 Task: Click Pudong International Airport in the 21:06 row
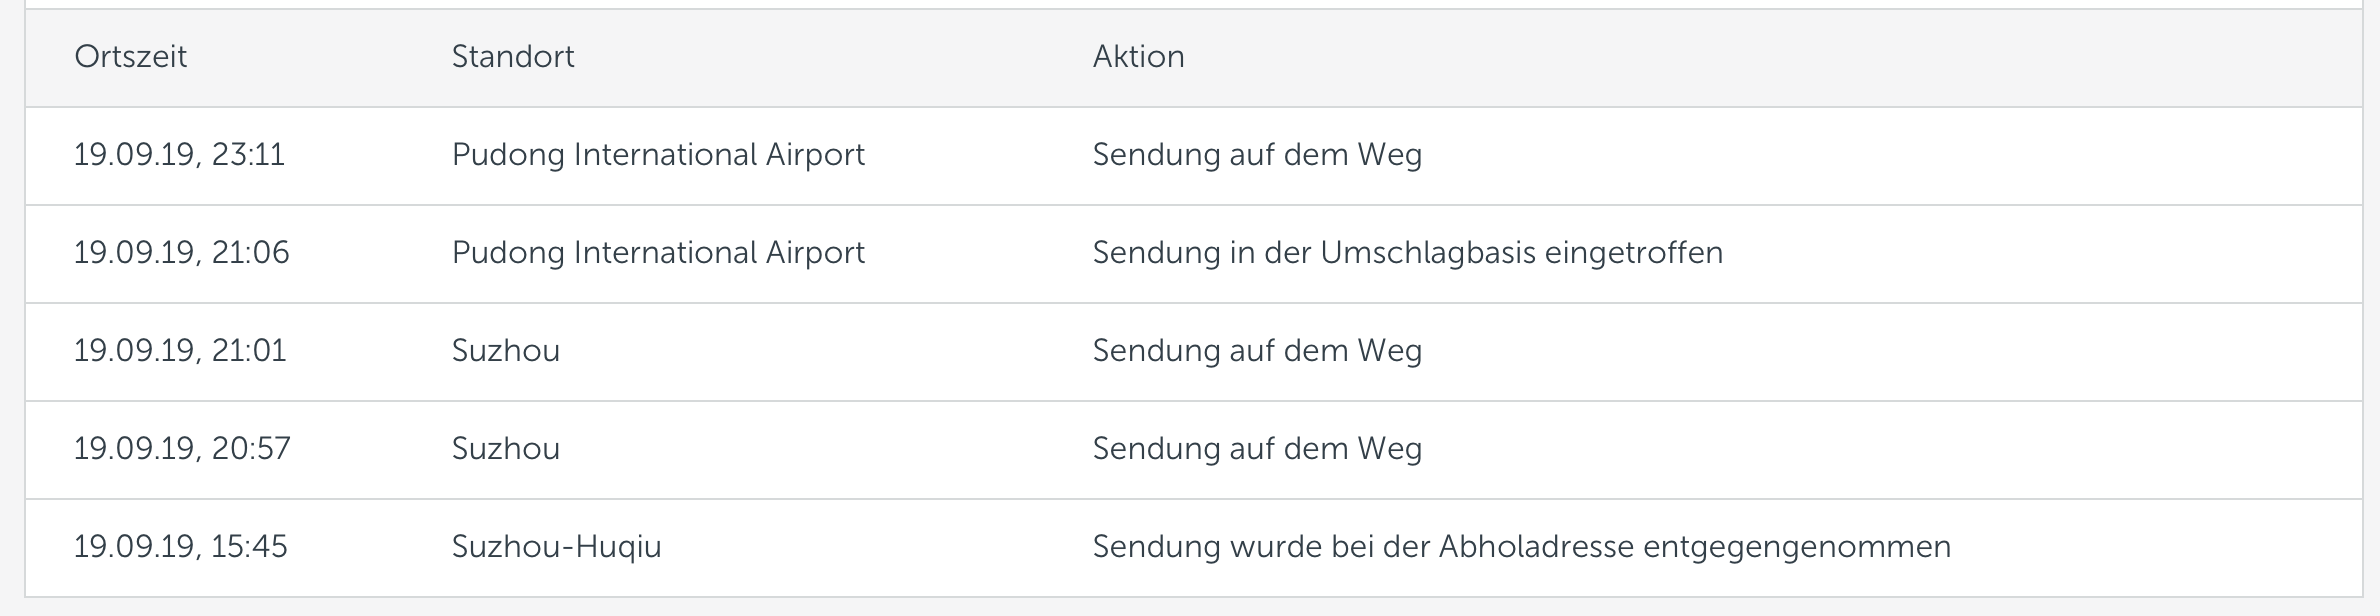click(x=658, y=253)
